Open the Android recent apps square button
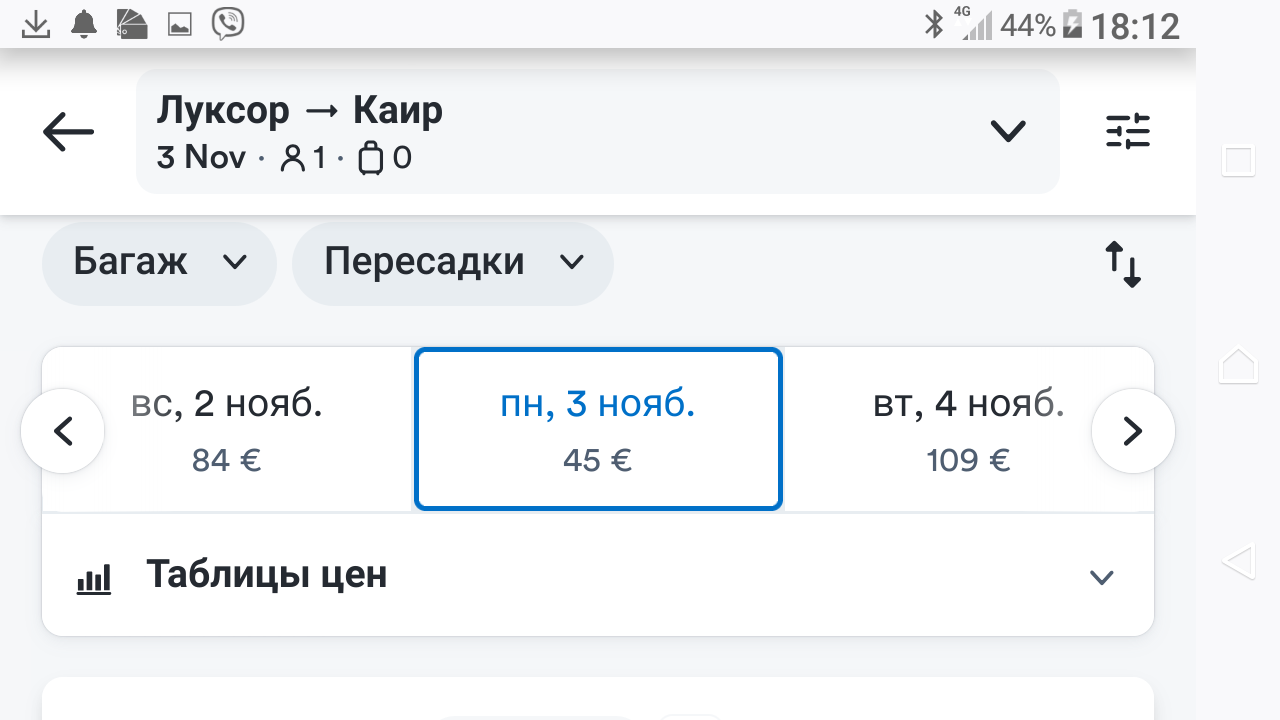1280x720 pixels. coord(1238,160)
